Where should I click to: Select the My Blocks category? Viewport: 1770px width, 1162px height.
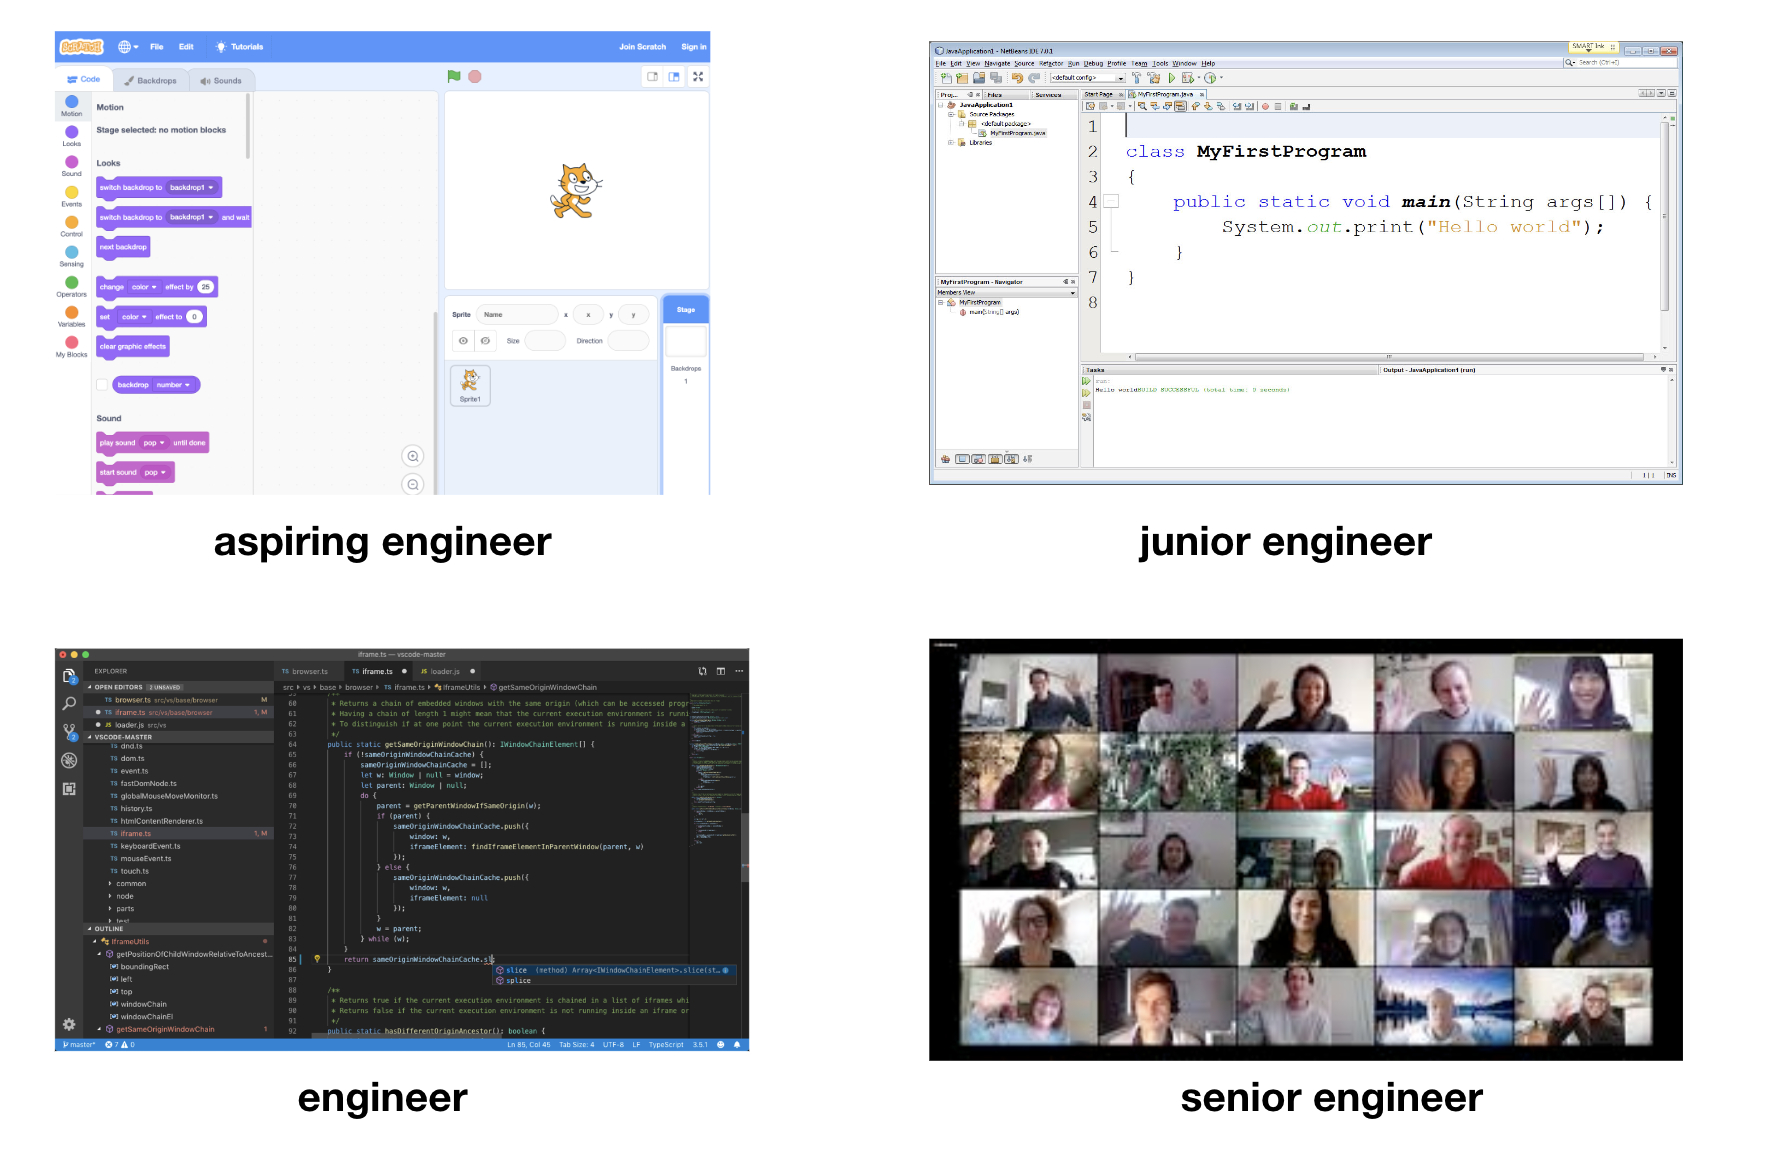coord(72,346)
